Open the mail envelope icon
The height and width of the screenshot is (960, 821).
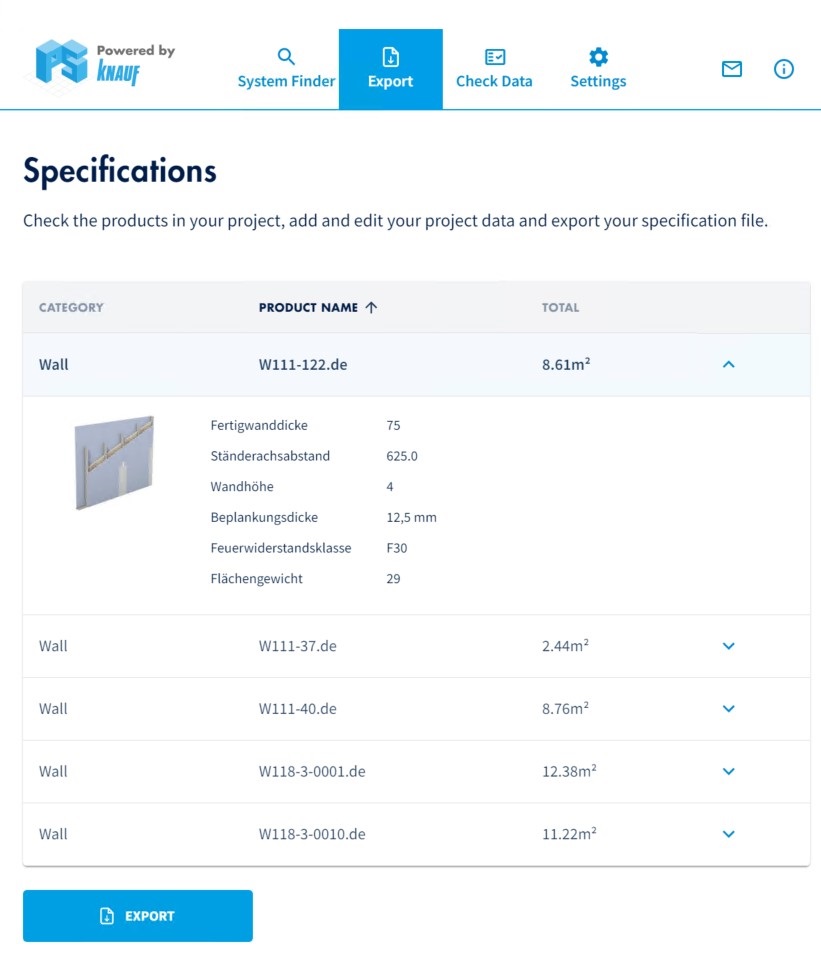(x=732, y=69)
